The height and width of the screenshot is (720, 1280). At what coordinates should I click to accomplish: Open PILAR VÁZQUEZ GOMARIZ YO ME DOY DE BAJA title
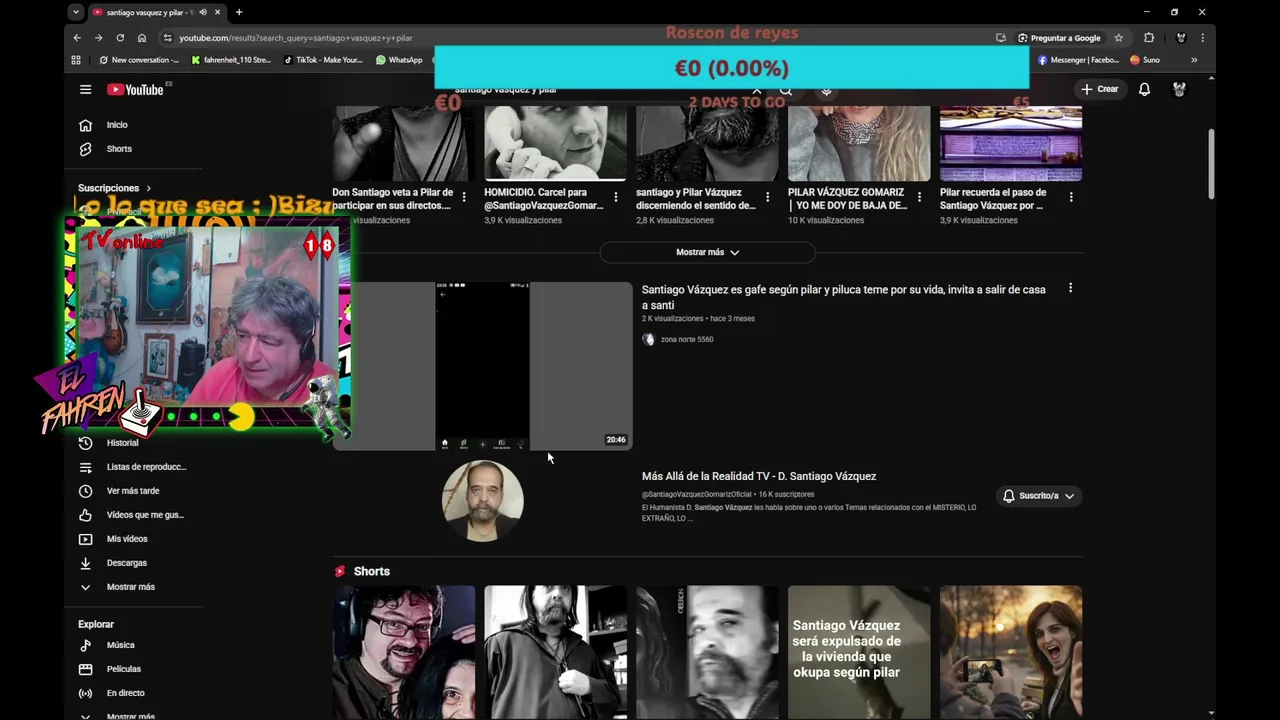click(848, 198)
